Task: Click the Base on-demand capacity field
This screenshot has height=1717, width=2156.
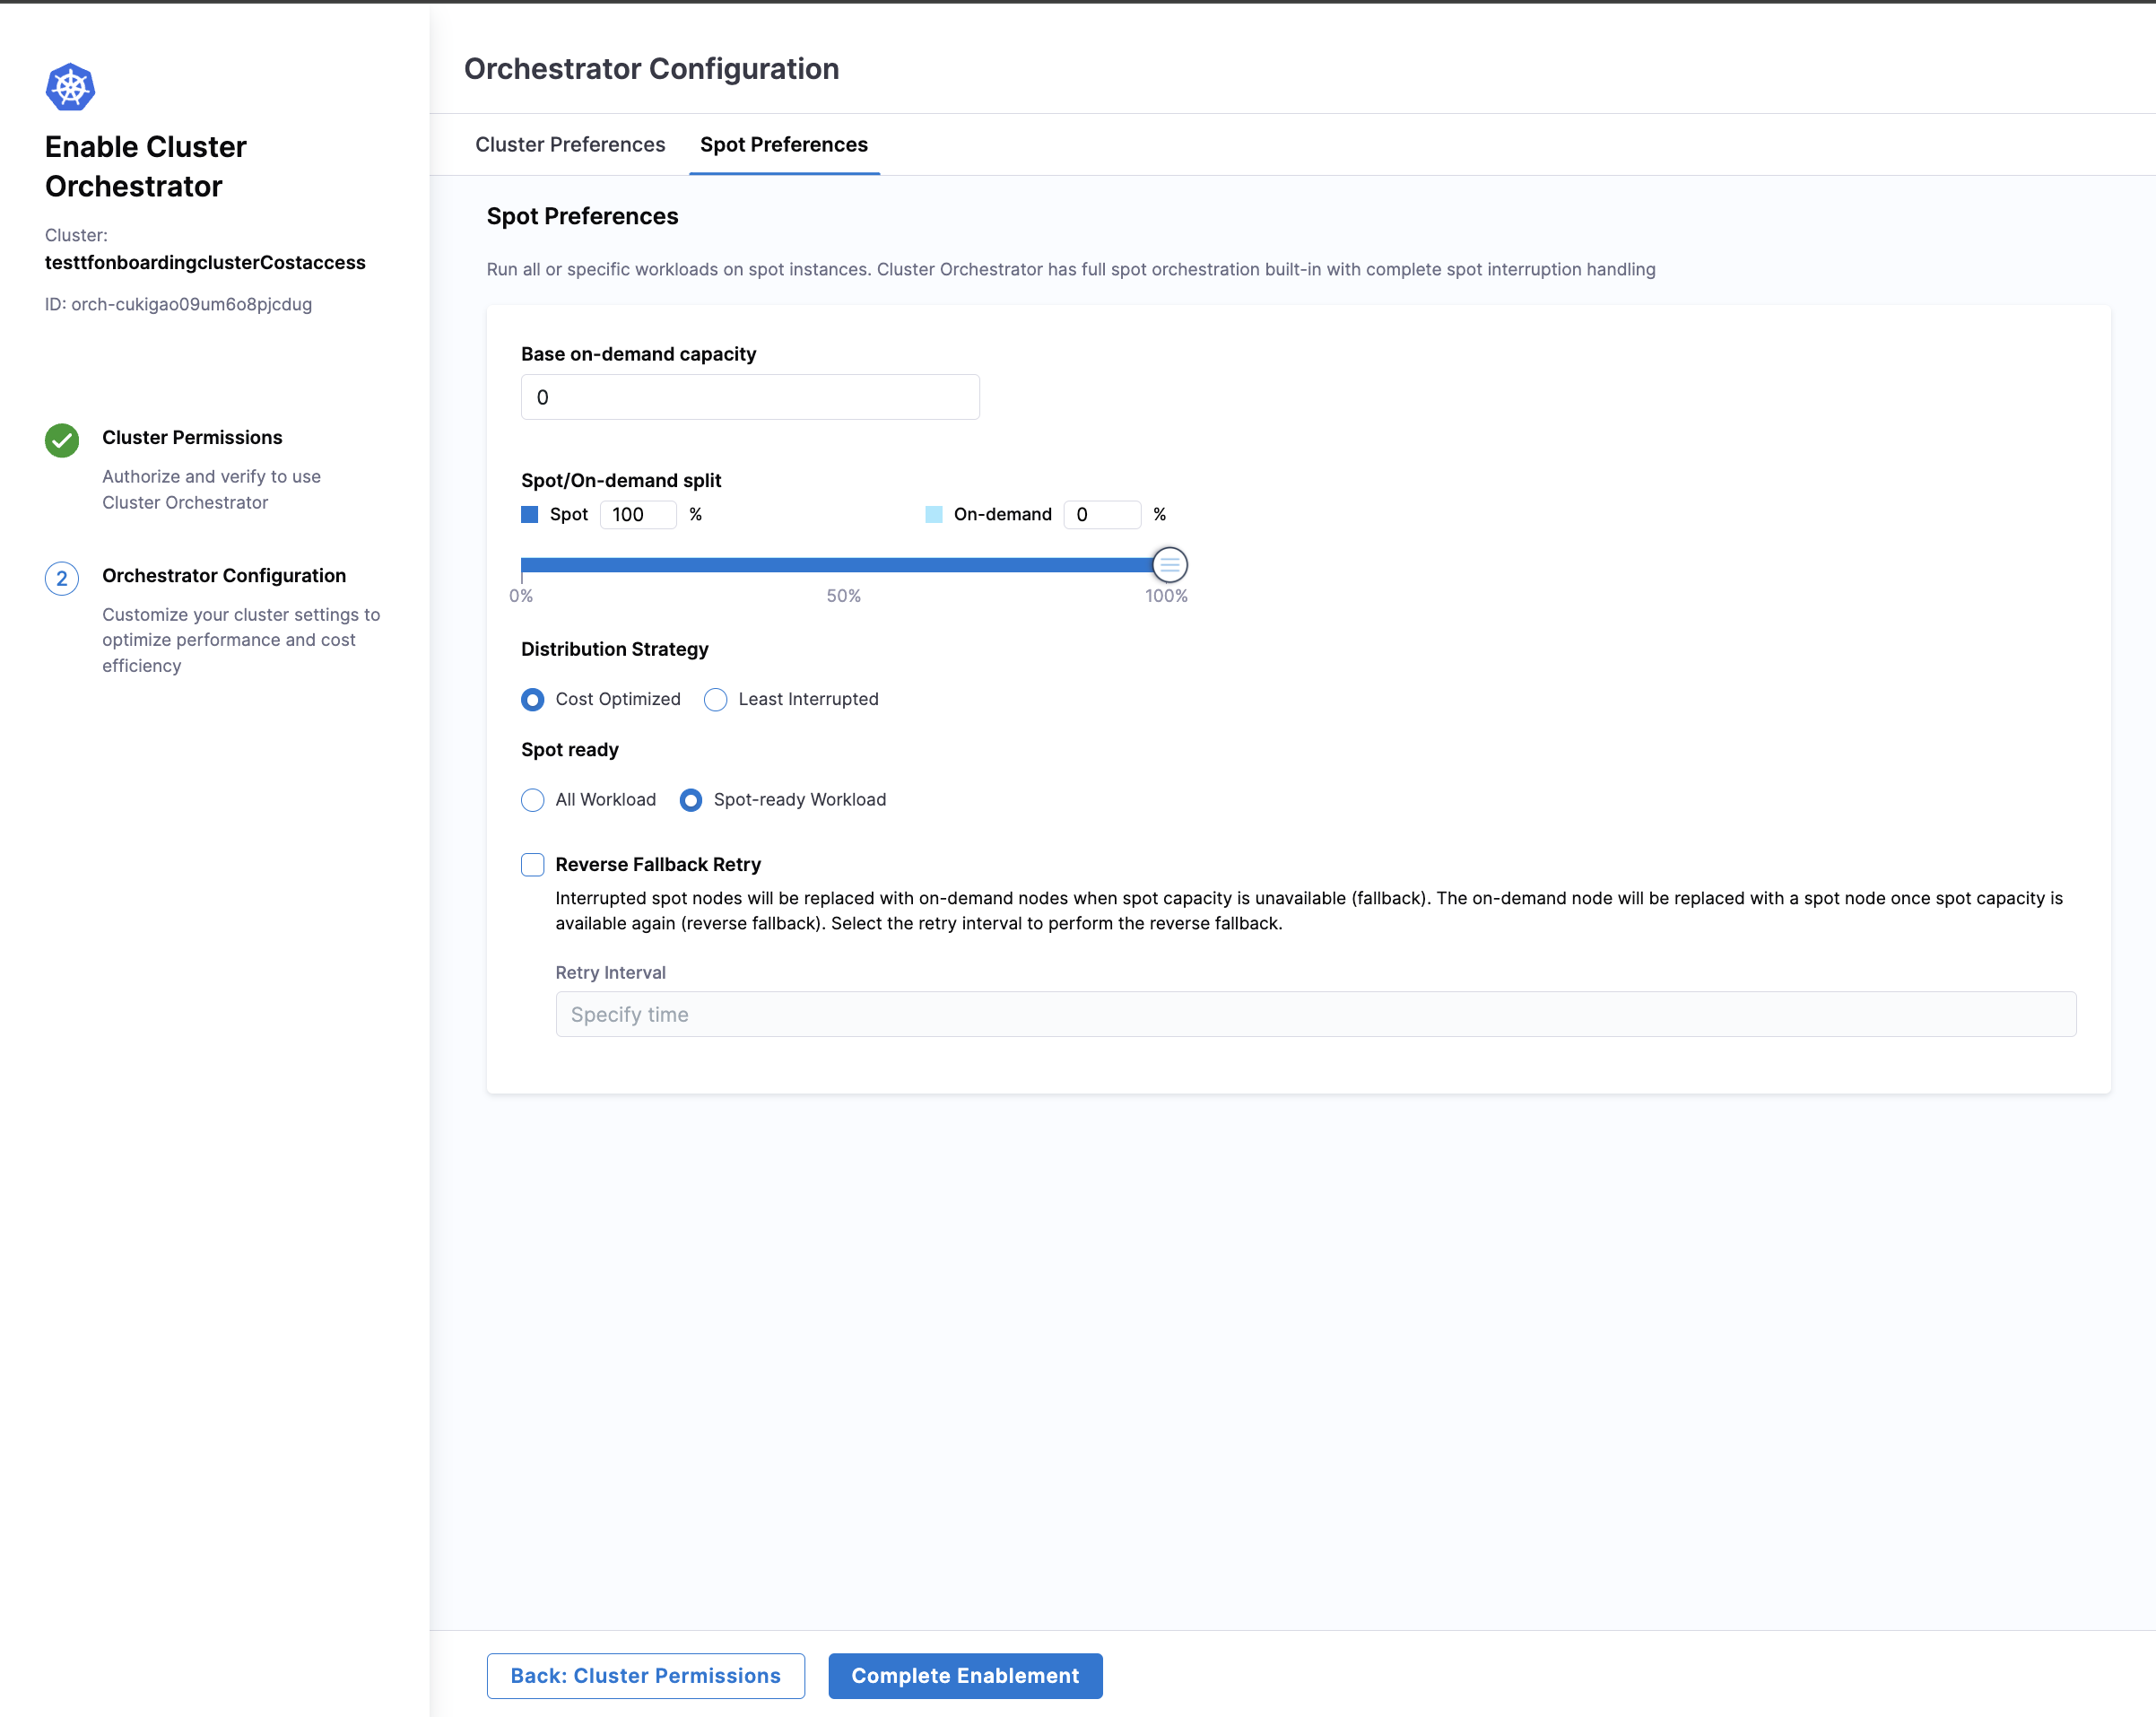Action: pos(750,397)
